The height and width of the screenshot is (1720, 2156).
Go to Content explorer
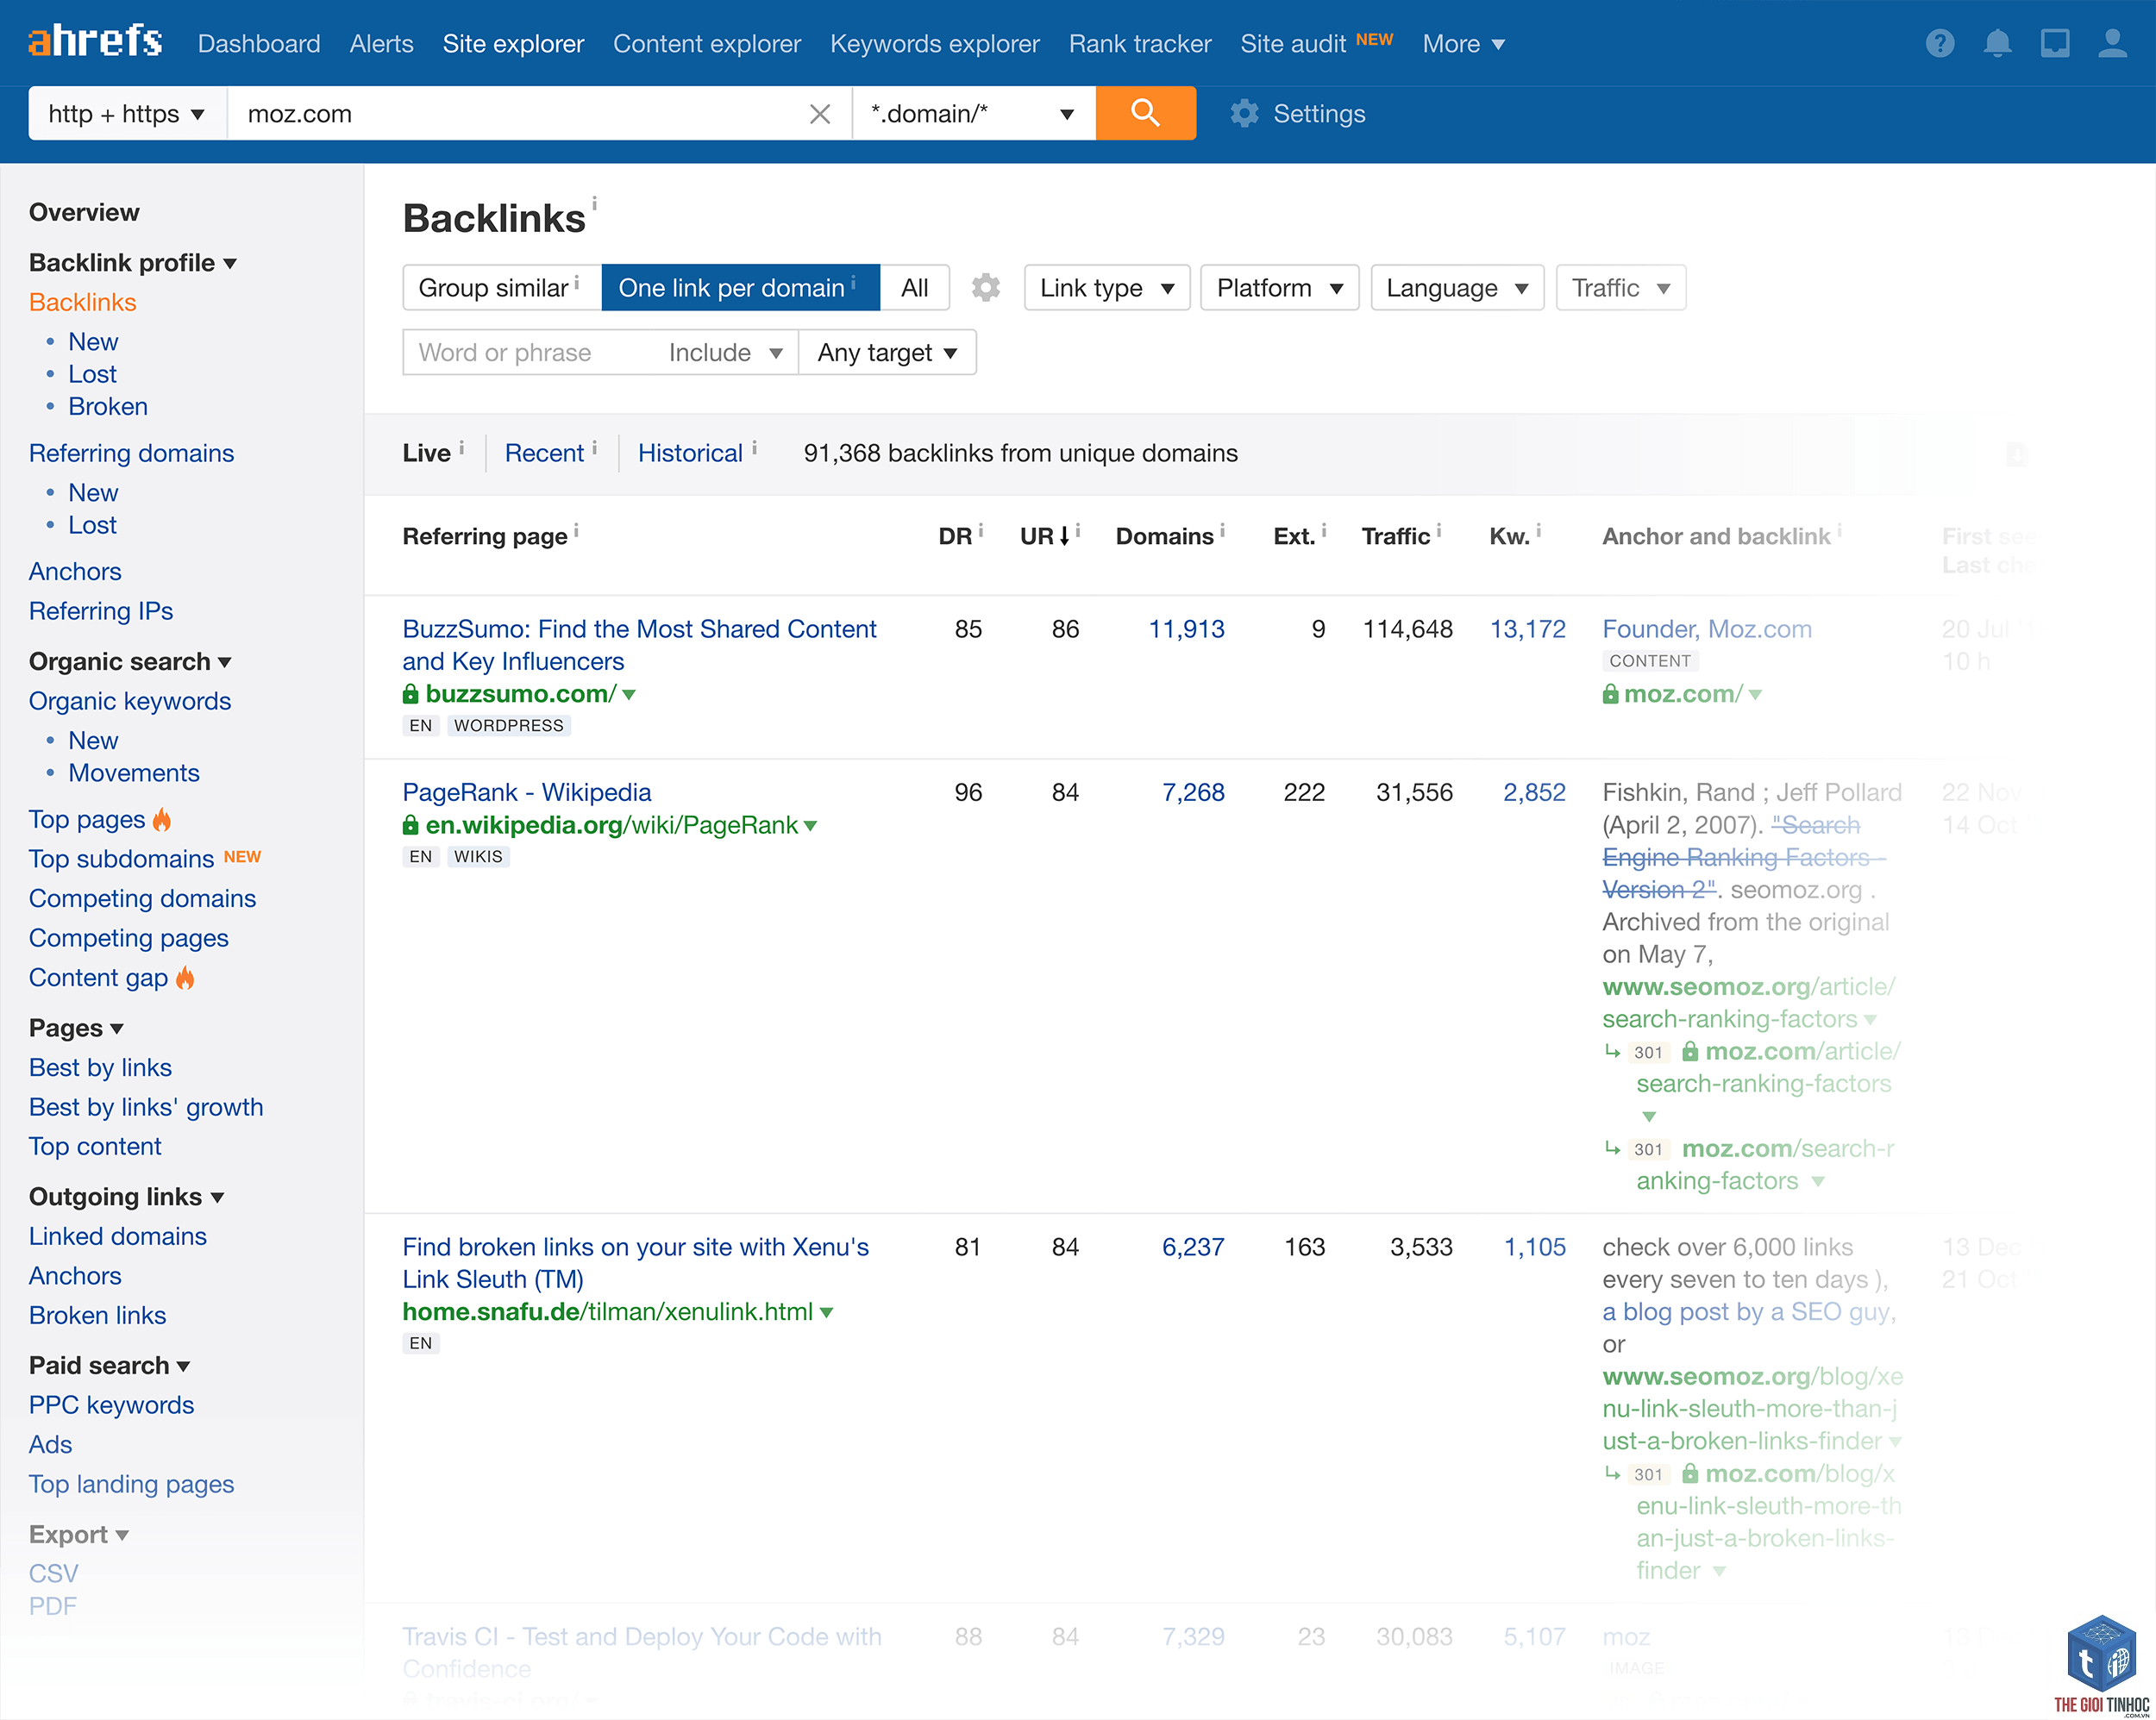(x=707, y=43)
